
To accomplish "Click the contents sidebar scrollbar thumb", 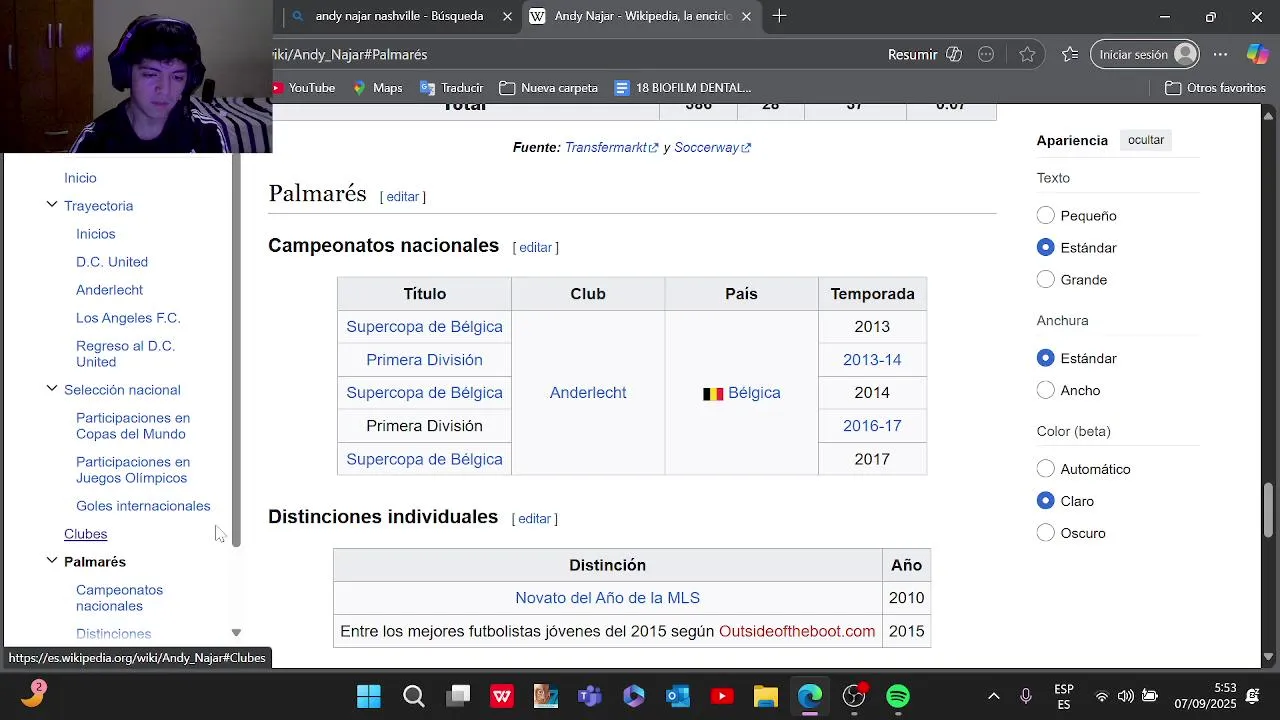I will pos(236,350).
